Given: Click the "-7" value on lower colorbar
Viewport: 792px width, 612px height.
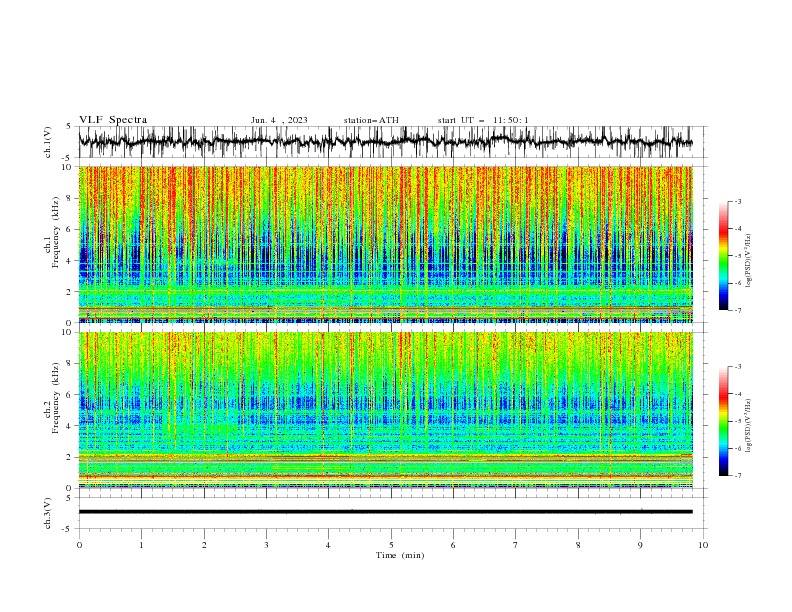Looking at the screenshot, I should click(x=737, y=475).
